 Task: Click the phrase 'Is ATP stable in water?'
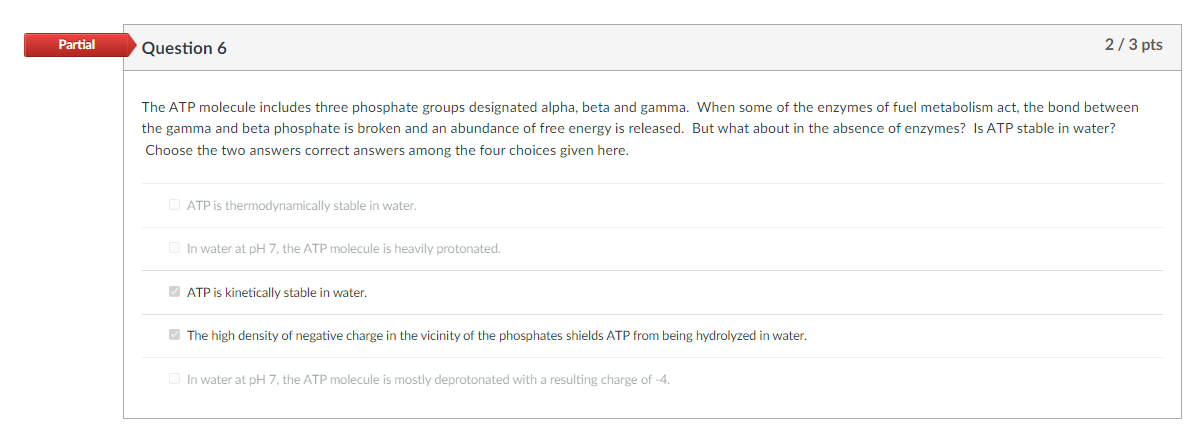click(1044, 129)
